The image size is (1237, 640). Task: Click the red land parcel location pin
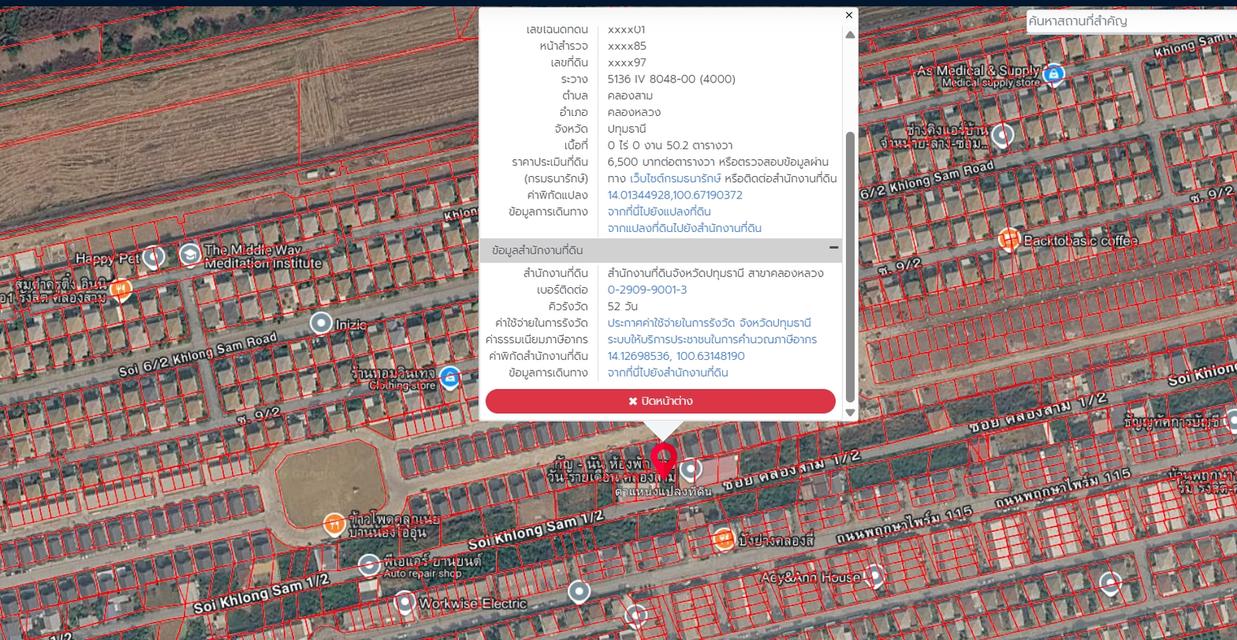click(663, 463)
